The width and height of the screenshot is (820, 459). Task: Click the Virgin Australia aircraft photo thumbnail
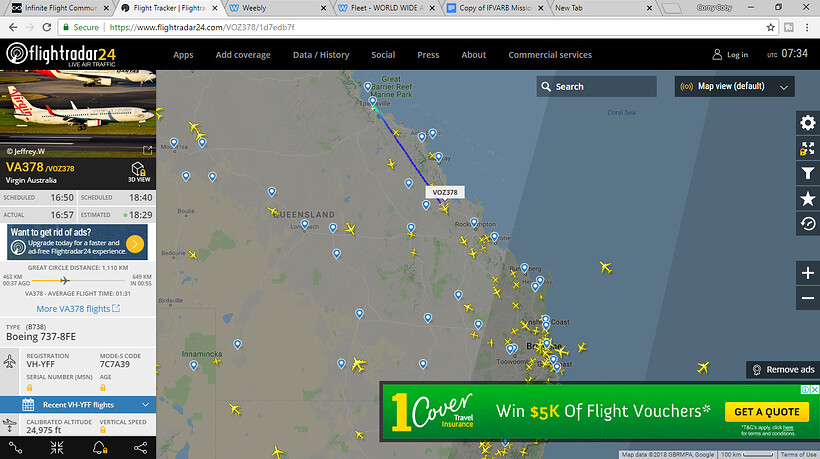78,113
